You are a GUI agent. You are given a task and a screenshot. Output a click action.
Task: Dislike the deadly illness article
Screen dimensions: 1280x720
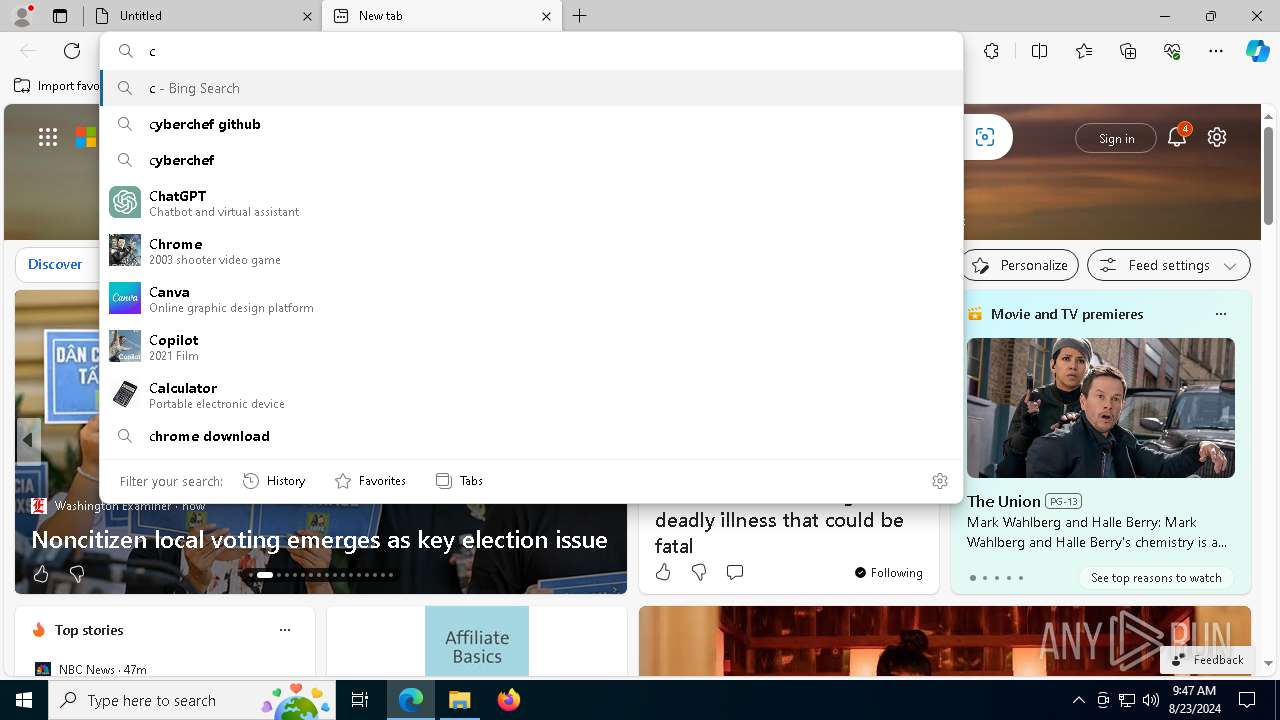[699, 572]
